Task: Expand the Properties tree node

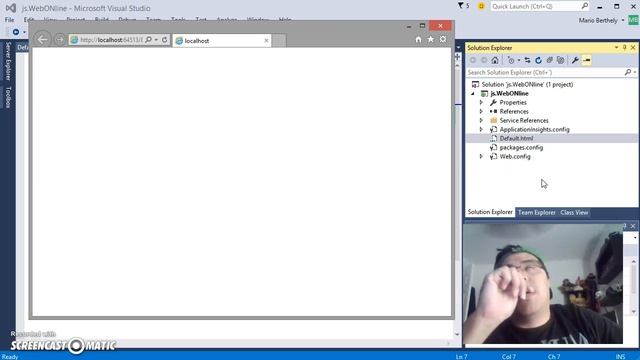Action: [481, 102]
